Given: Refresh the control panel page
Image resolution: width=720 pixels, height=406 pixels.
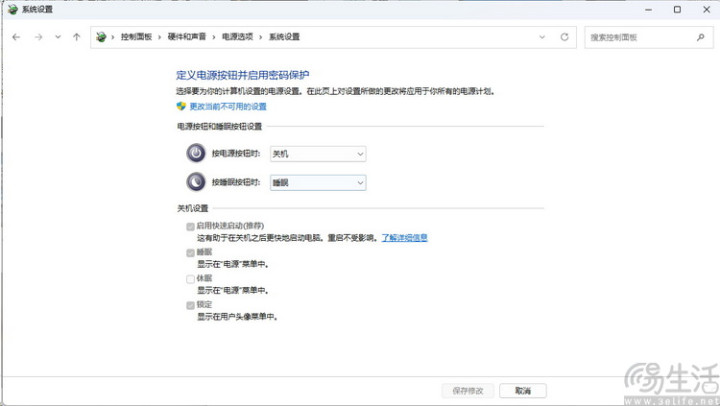Looking at the screenshot, I should coord(564,37).
